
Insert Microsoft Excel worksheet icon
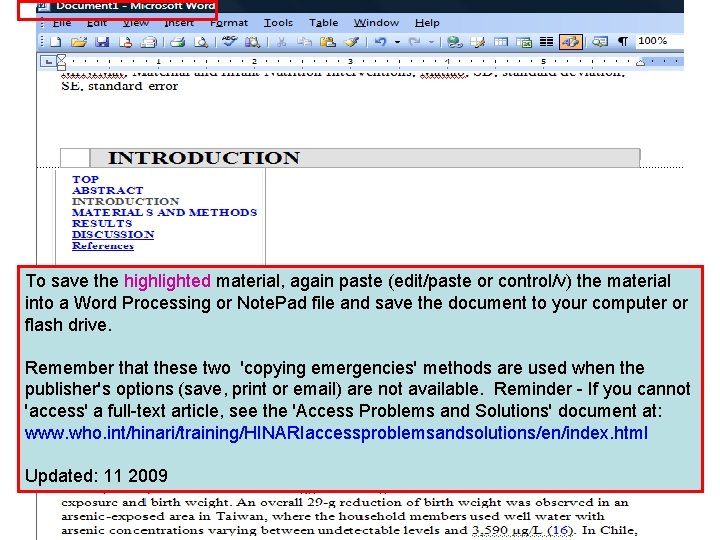(524, 42)
